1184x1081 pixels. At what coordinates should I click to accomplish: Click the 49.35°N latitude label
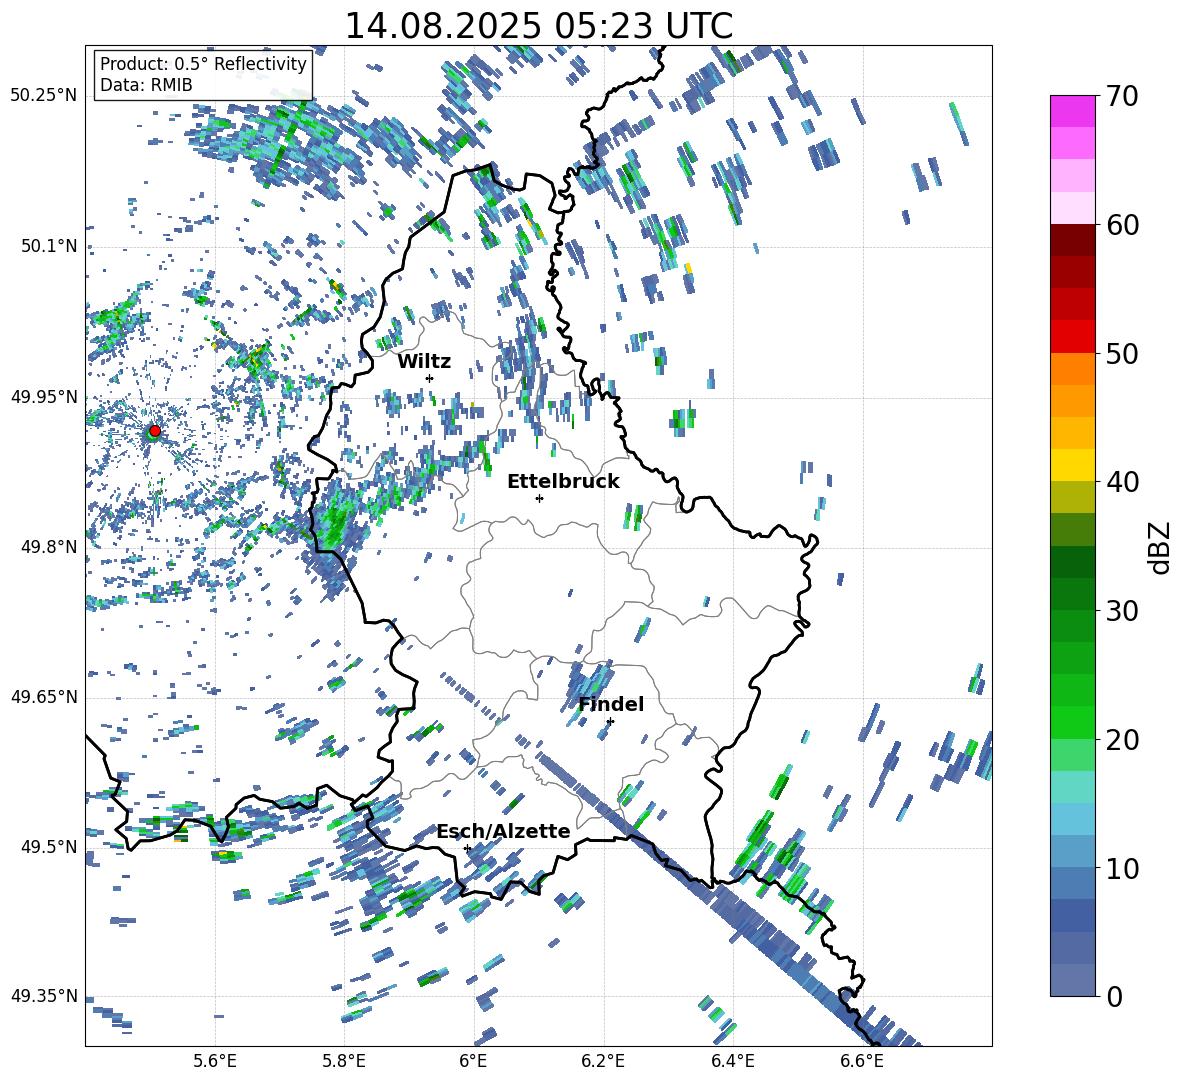coord(44,996)
